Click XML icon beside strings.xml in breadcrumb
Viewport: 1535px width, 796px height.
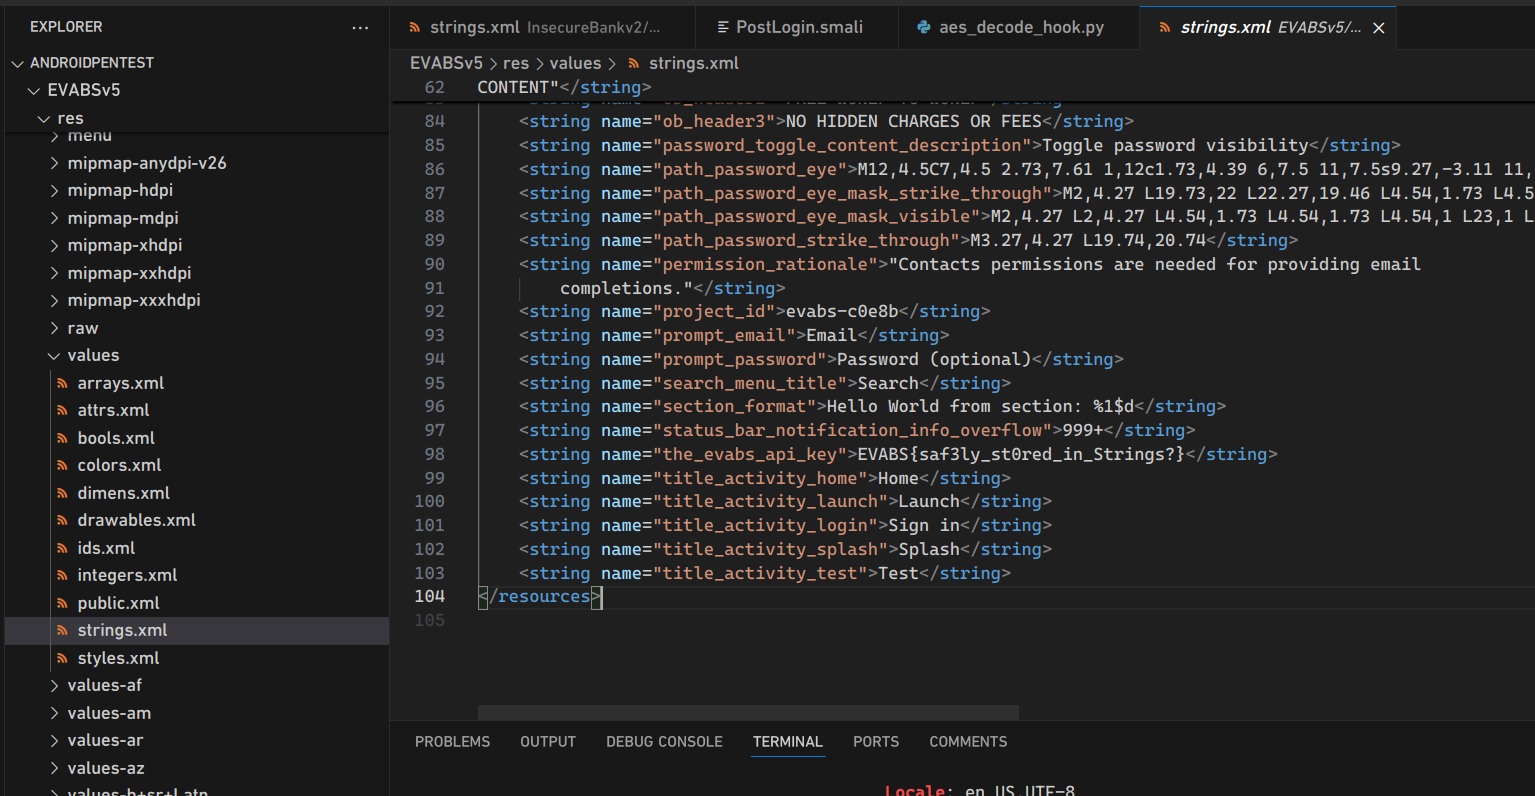click(633, 63)
